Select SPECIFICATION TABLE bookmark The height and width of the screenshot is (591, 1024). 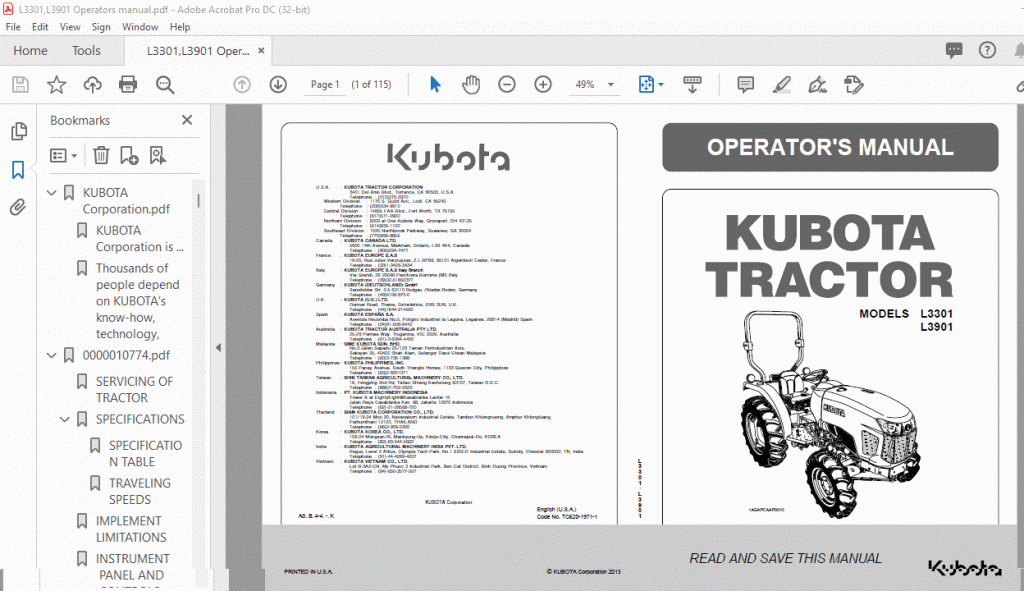pyautogui.click(x=146, y=453)
